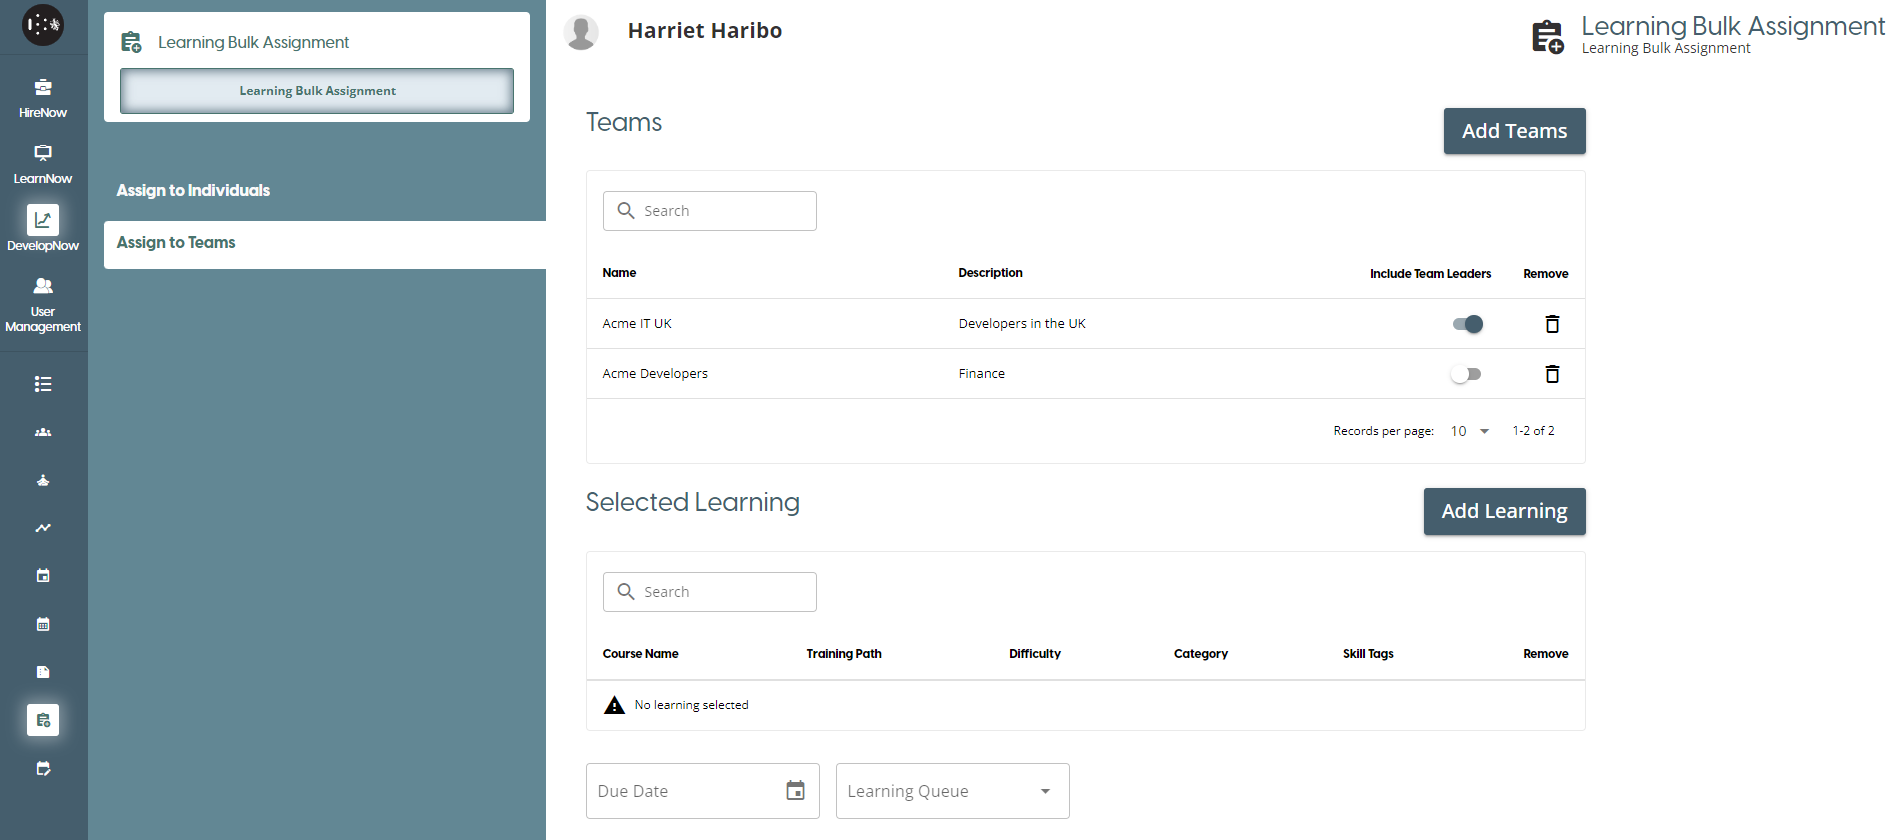The image size is (1889, 840).
Task: Open the Due Date calendar picker icon
Action: [x=795, y=791]
